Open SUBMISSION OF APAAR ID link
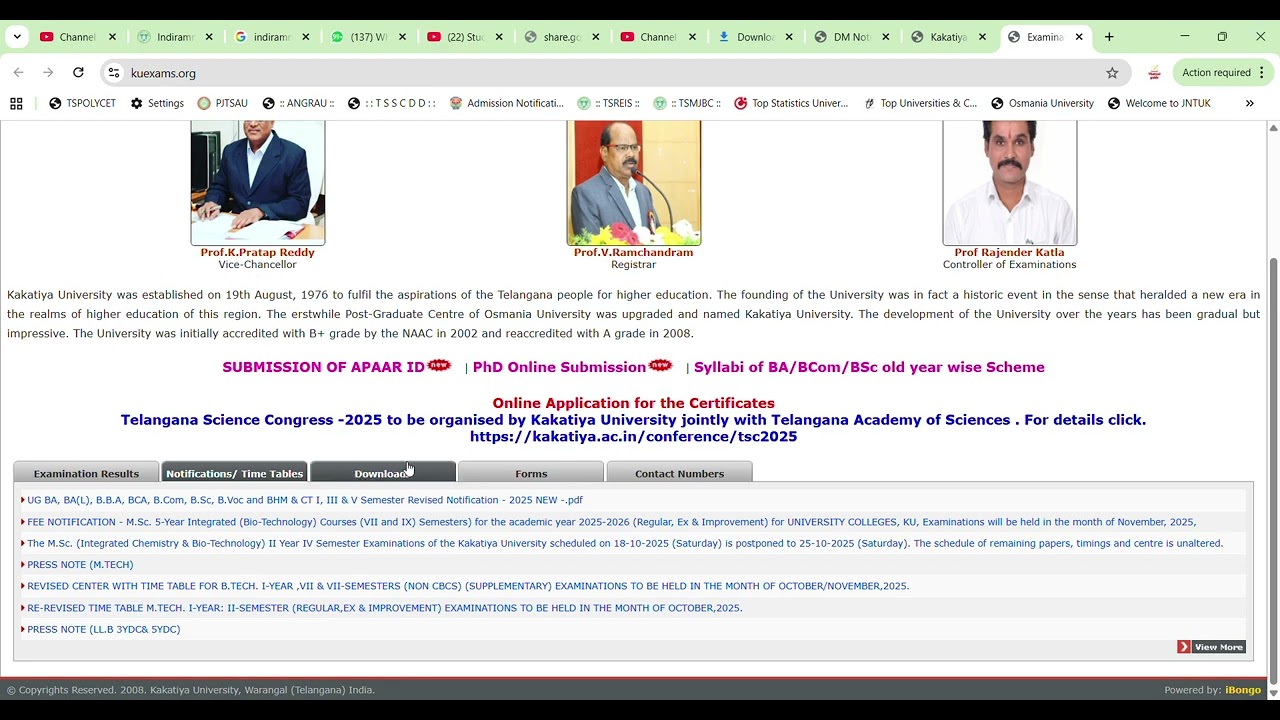This screenshot has width=1280, height=720. point(323,367)
